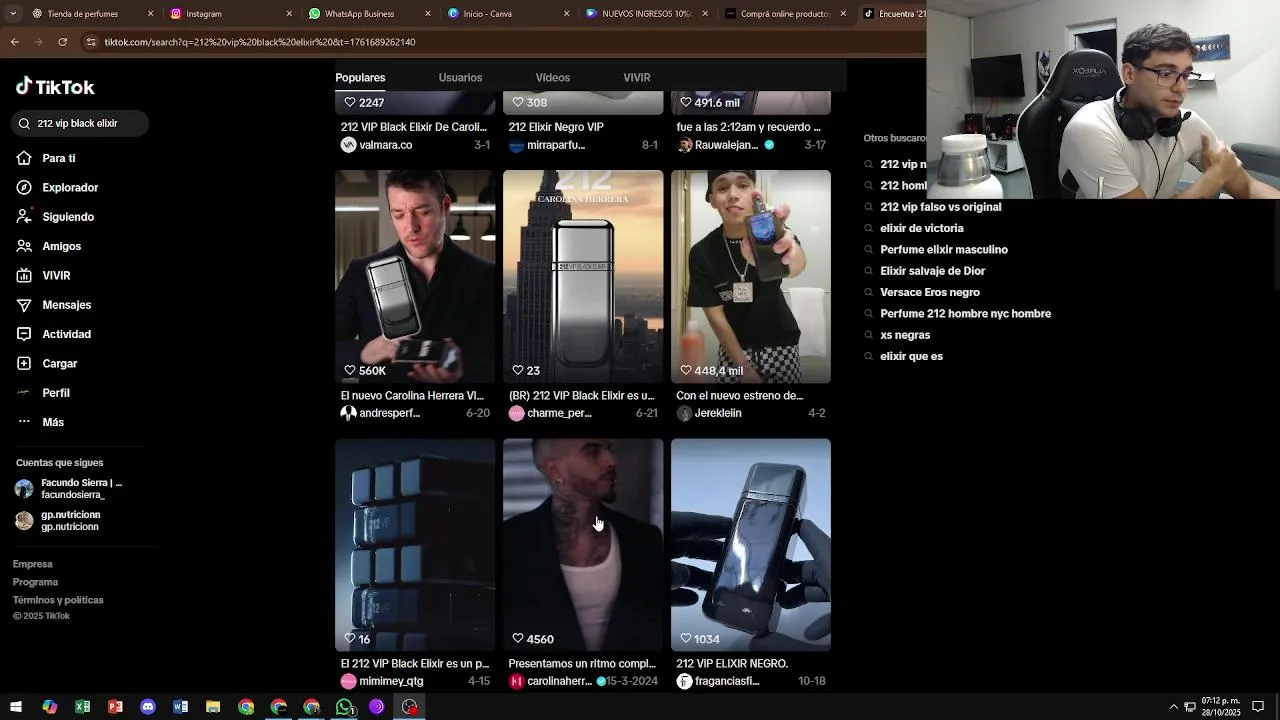Image resolution: width=1280 pixels, height=720 pixels.
Task: Open Copilot from taskbar
Action: (x=49, y=707)
